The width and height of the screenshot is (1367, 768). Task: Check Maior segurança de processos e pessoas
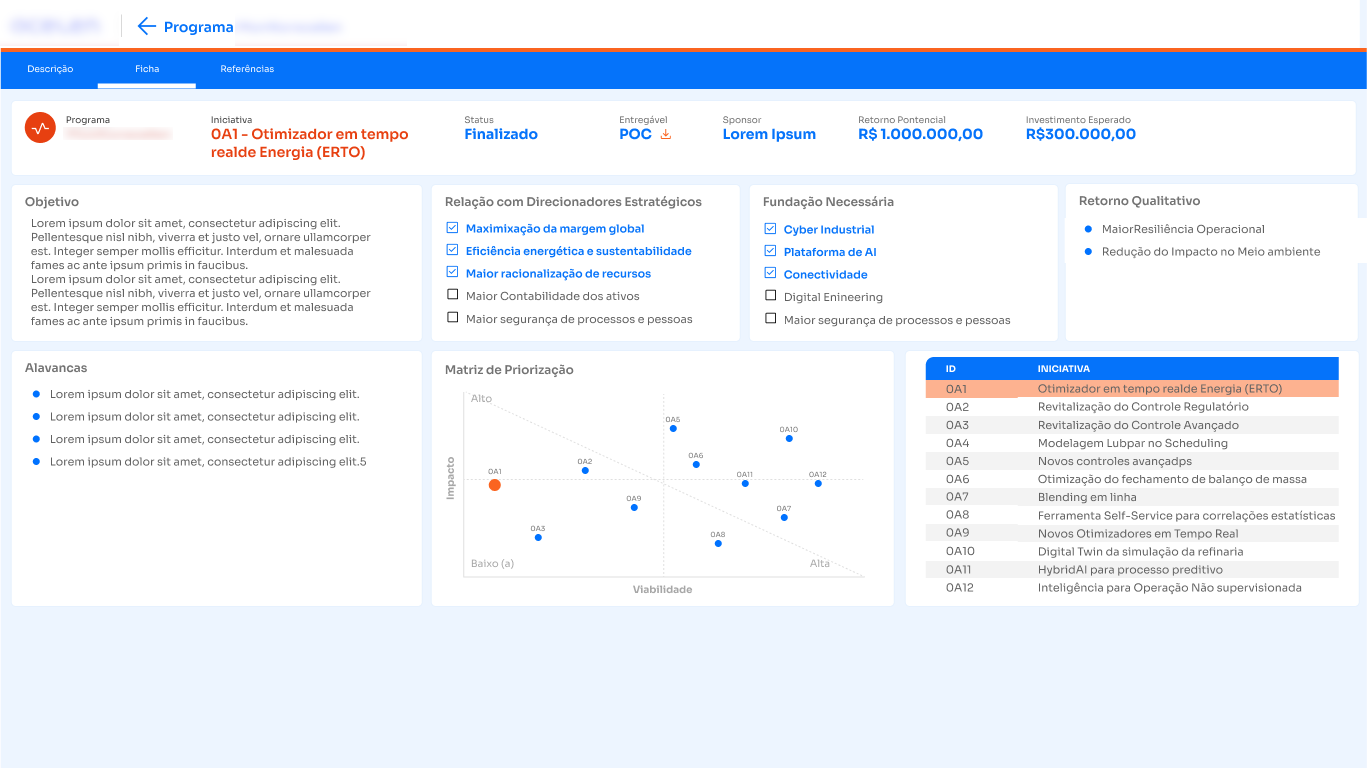[x=452, y=318]
